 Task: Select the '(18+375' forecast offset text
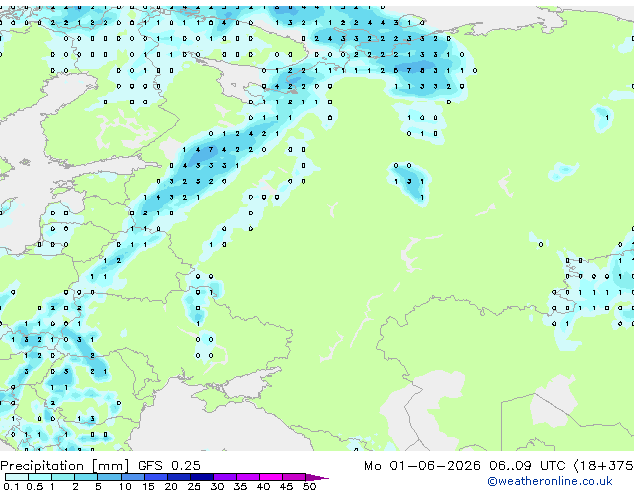603,466
